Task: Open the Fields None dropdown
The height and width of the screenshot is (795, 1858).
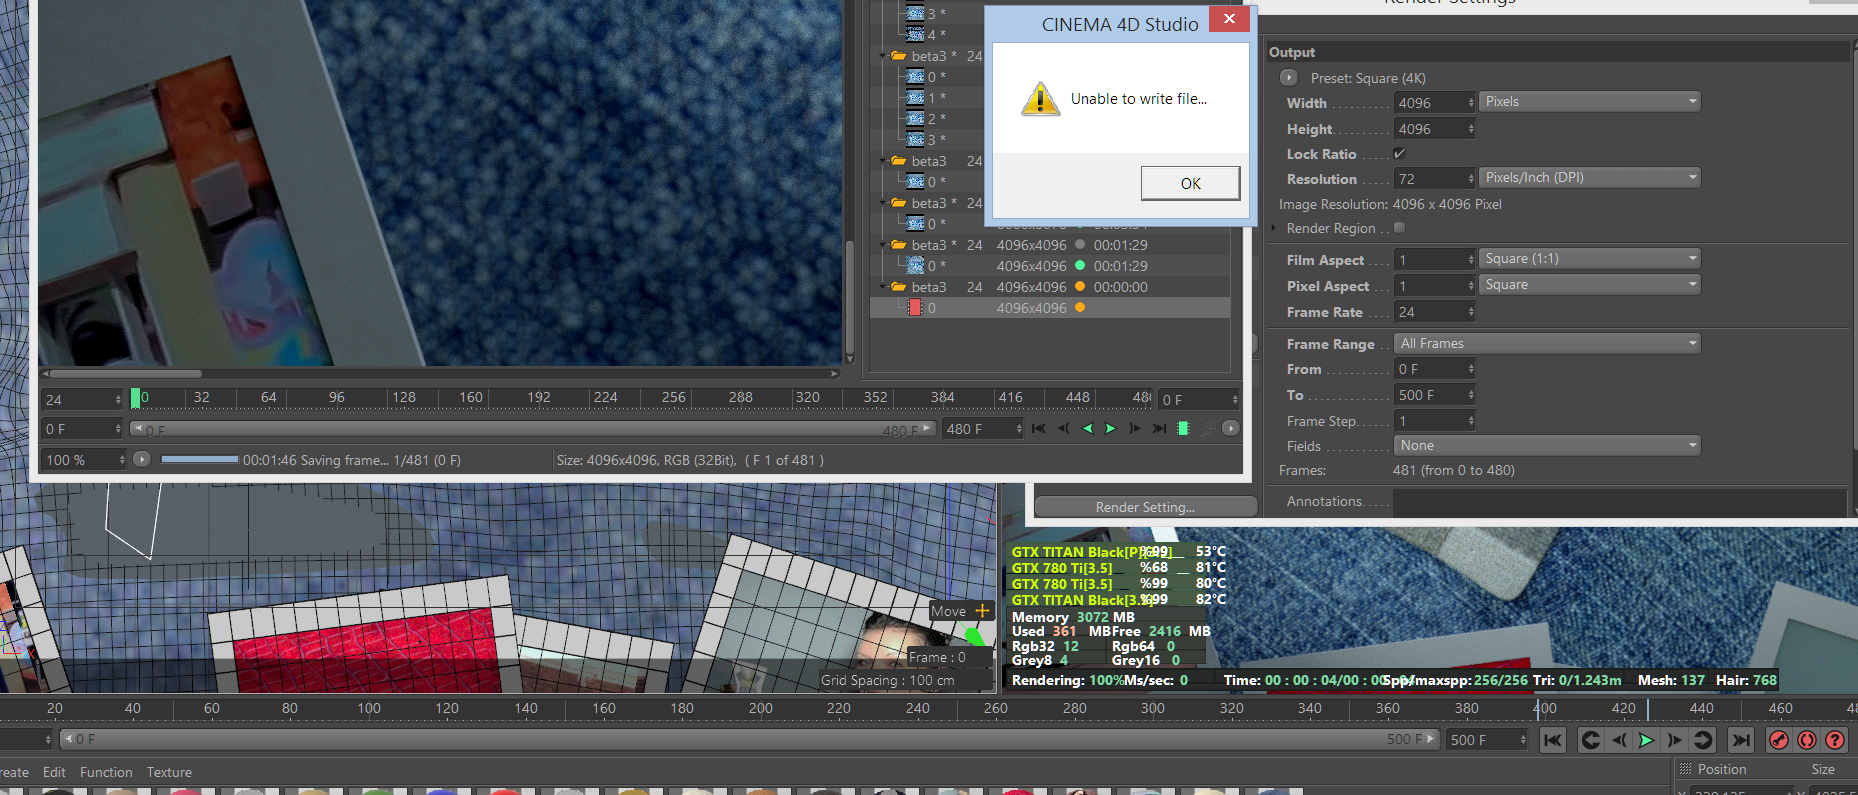Action: 1547,446
